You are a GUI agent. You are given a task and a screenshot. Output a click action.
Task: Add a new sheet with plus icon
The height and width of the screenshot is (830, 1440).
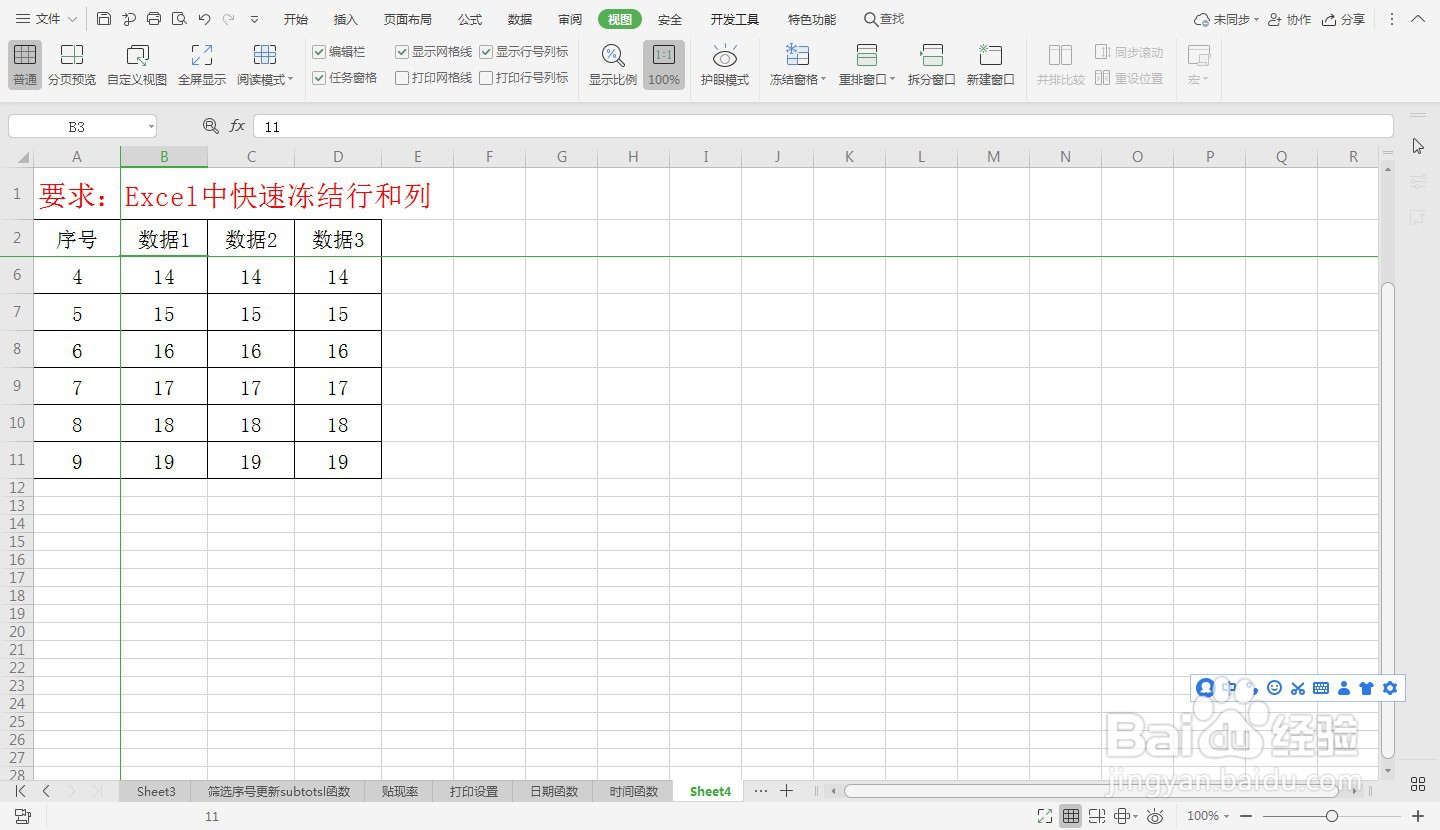tap(786, 791)
